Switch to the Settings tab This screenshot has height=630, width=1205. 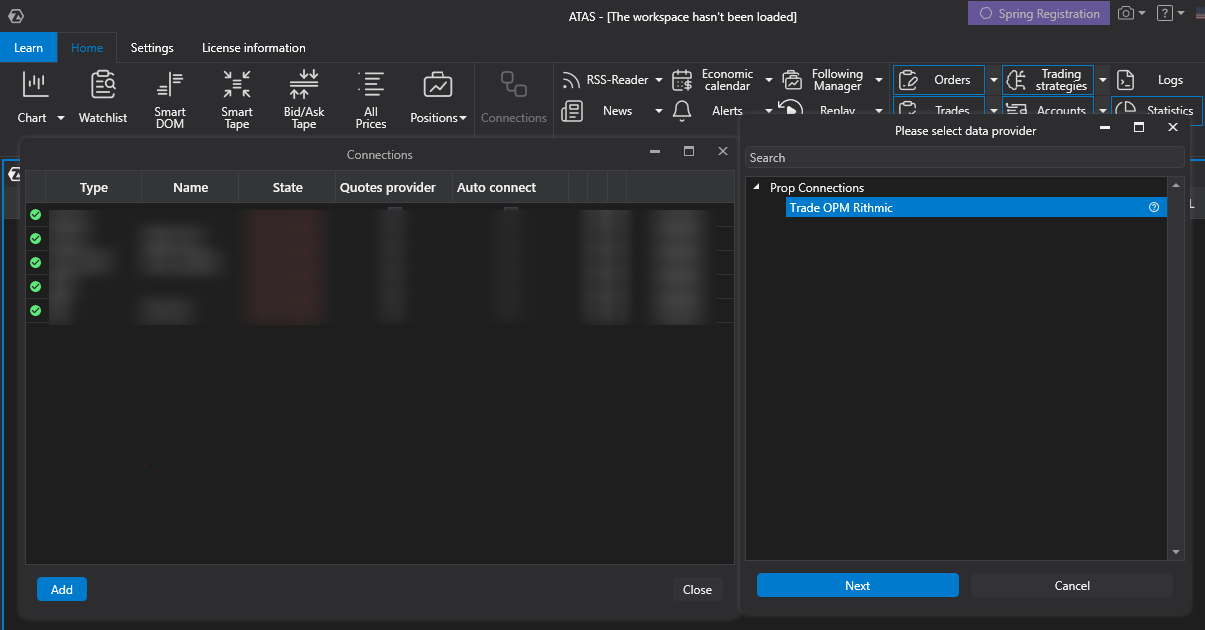click(152, 47)
